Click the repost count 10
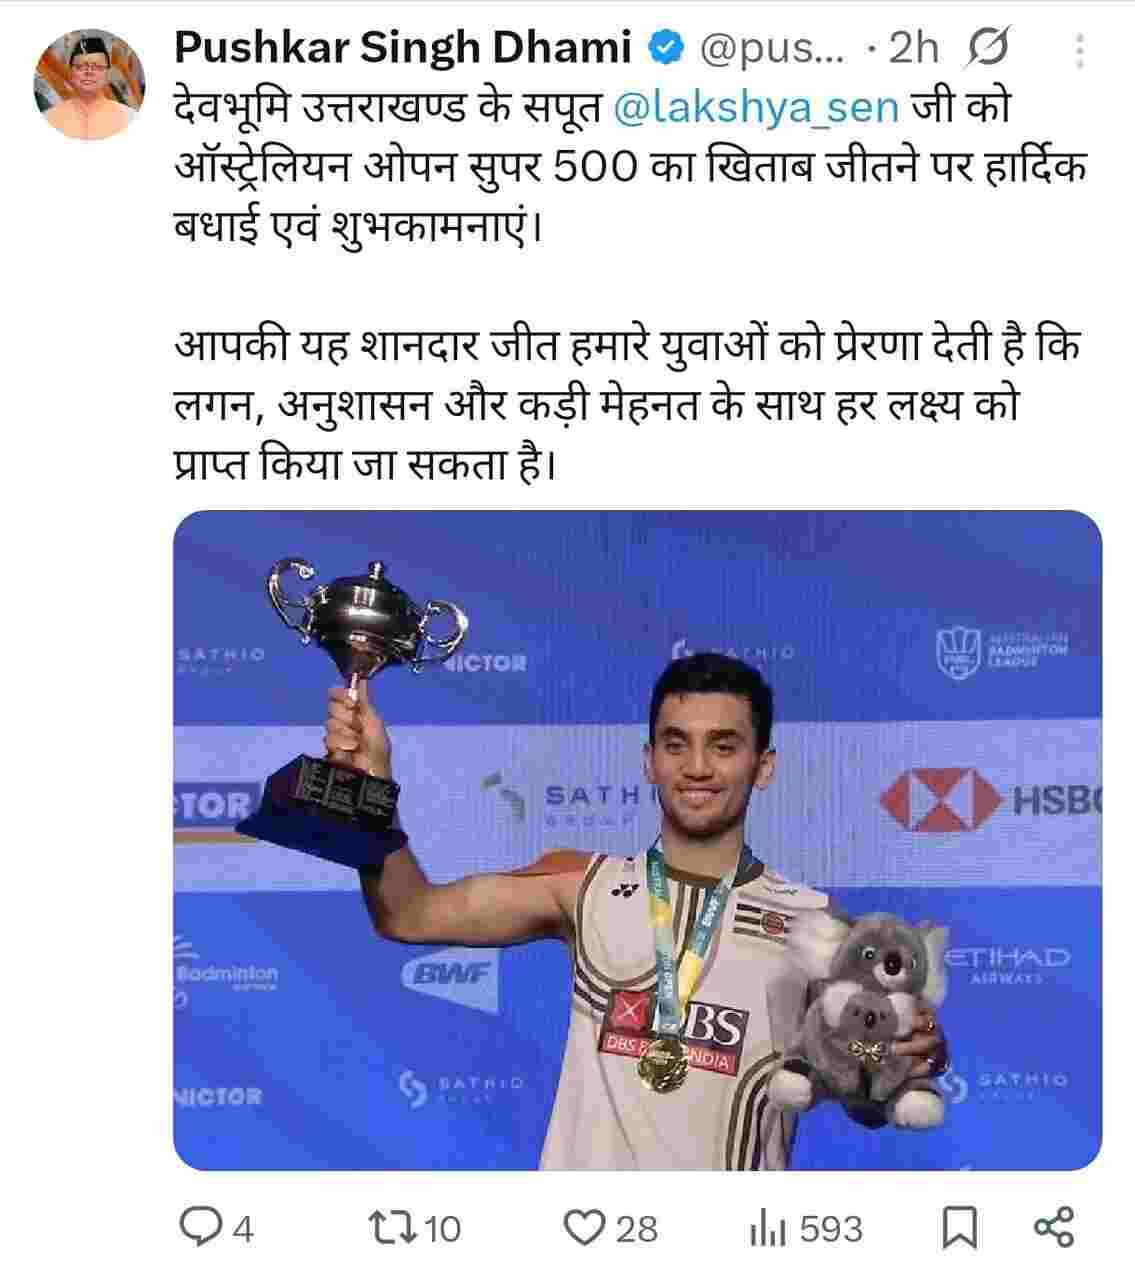This screenshot has height=1280, width=1135. 441,1229
